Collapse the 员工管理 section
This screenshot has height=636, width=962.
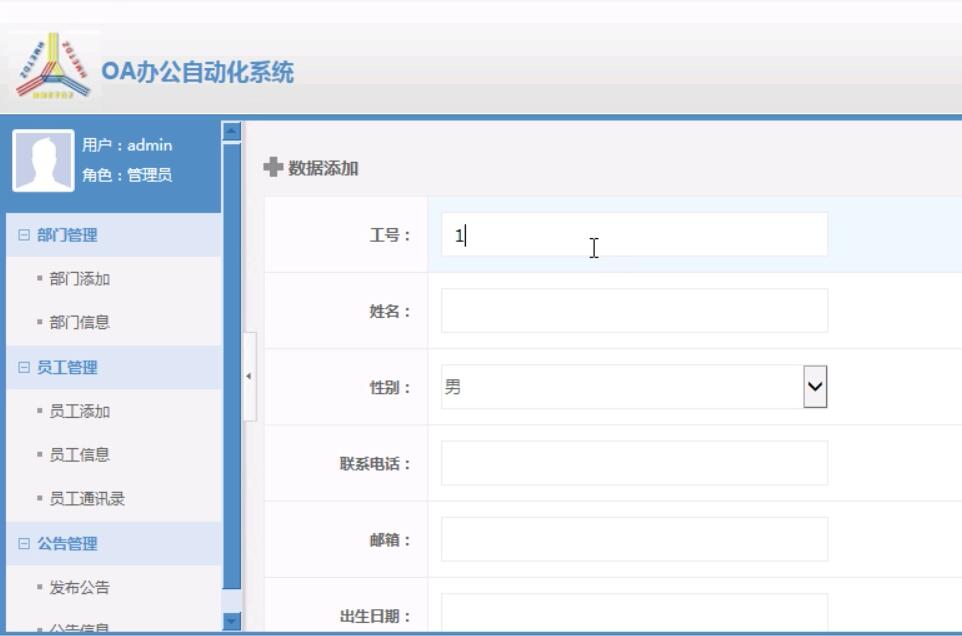(24, 367)
